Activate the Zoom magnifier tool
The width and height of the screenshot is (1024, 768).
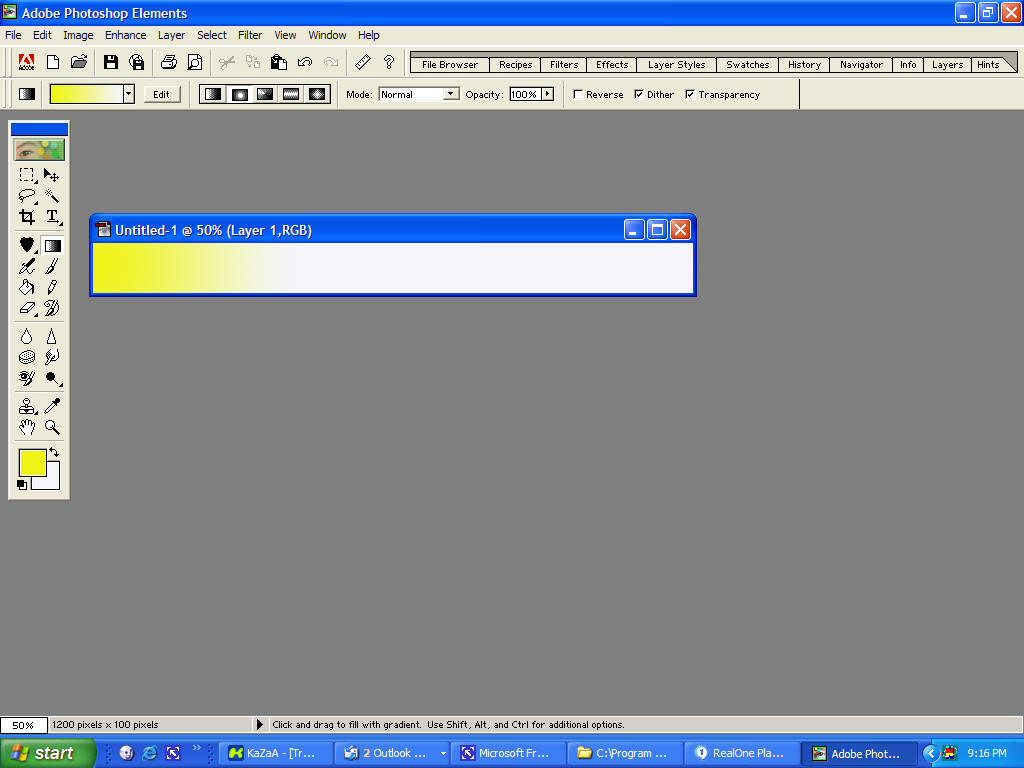[x=52, y=427]
